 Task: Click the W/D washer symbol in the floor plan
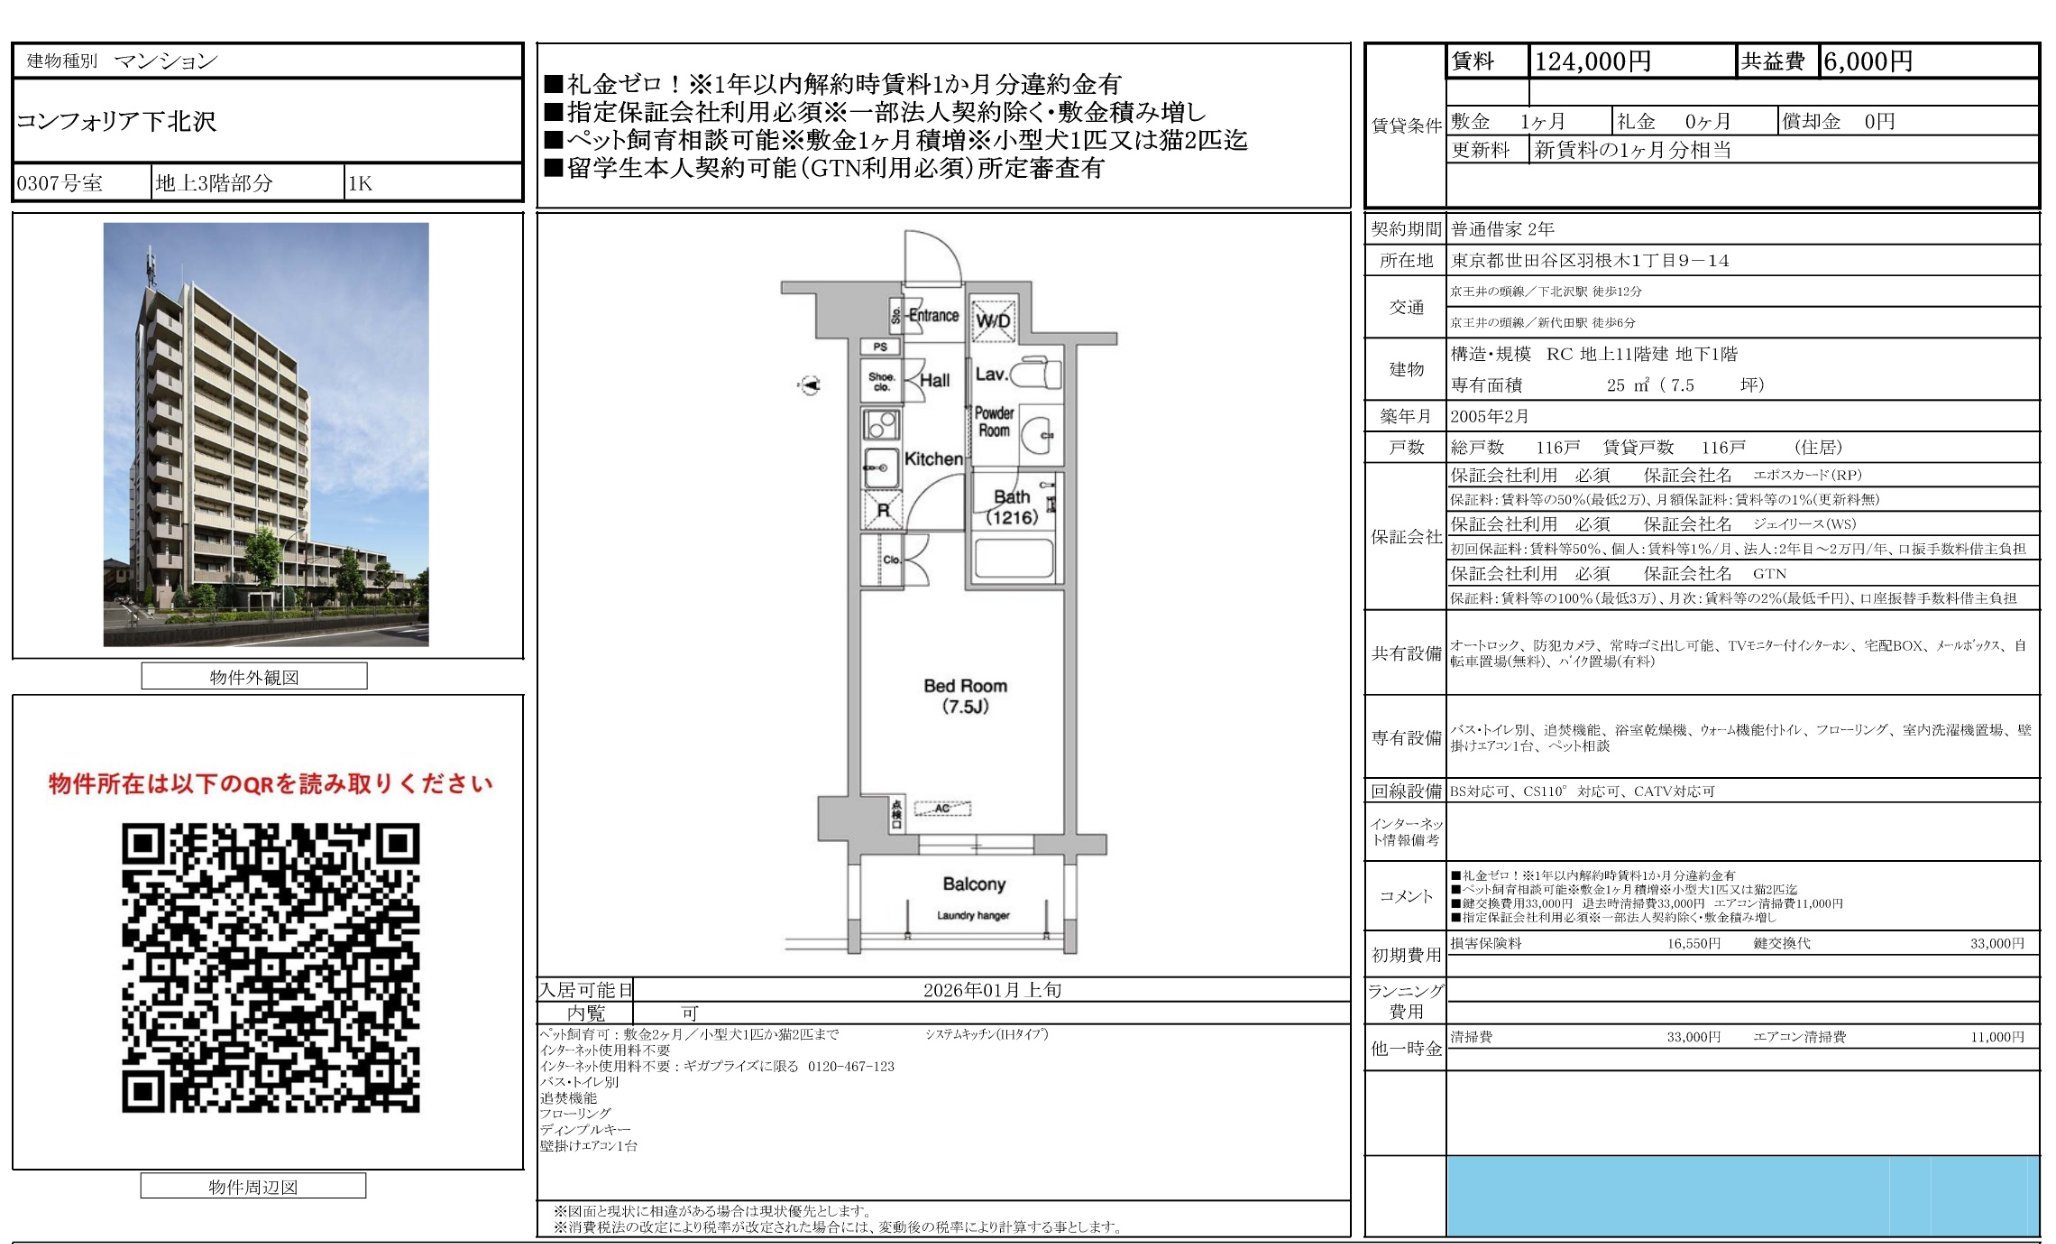(x=993, y=319)
